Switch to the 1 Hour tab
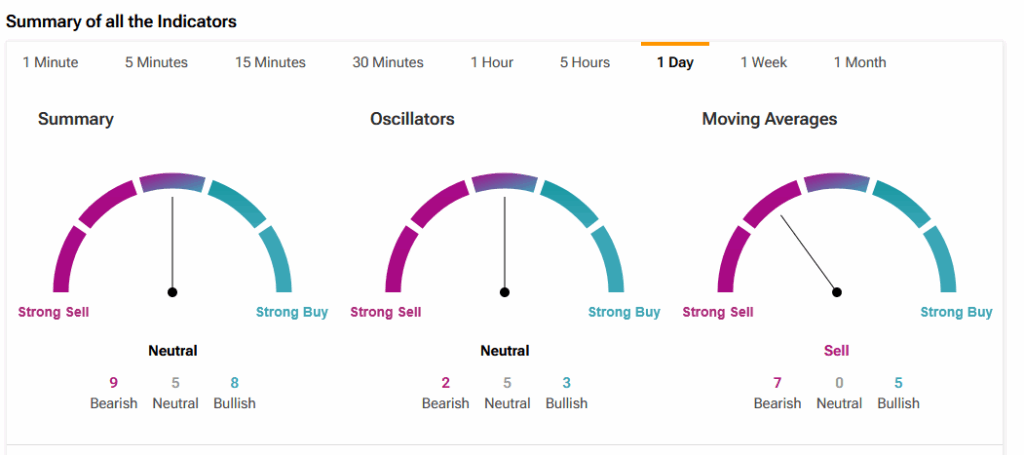1024x455 pixels. coord(492,62)
